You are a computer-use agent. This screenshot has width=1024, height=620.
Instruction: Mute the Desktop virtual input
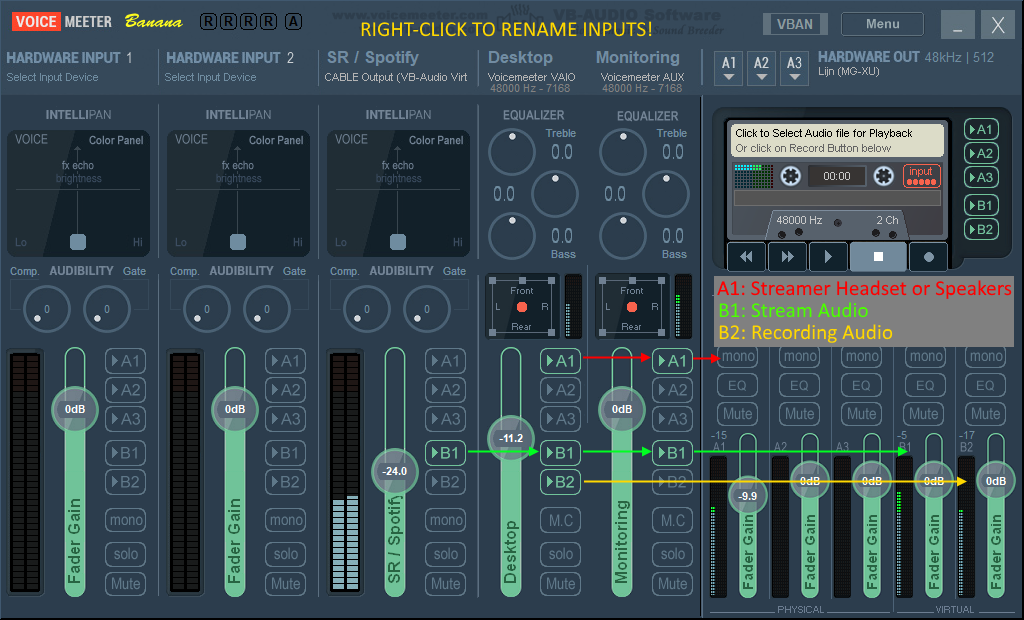pos(560,583)
